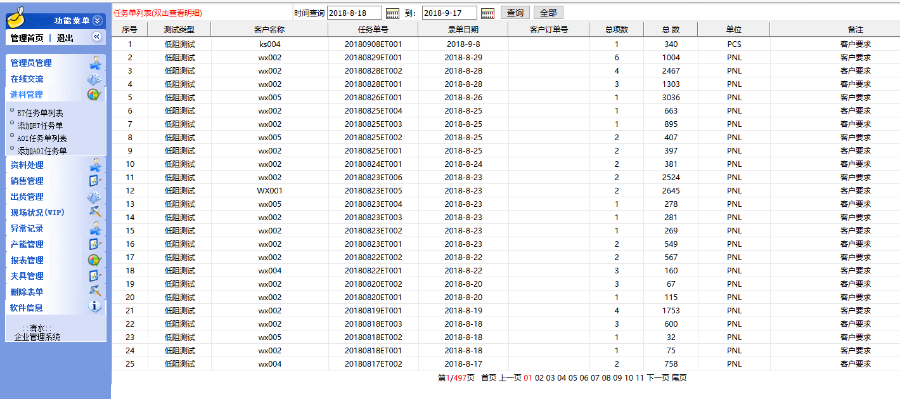Click the 录单日期 column header
This screenshot has width=900, height=399.
(463, 29)
